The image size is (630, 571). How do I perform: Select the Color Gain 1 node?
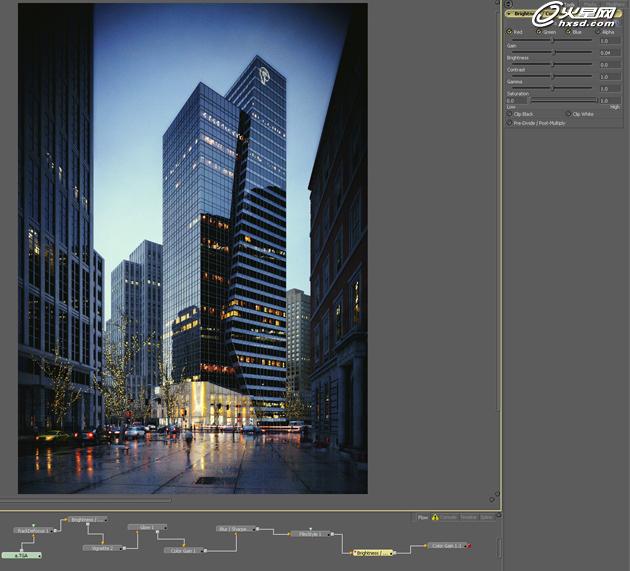click(181, 550)
